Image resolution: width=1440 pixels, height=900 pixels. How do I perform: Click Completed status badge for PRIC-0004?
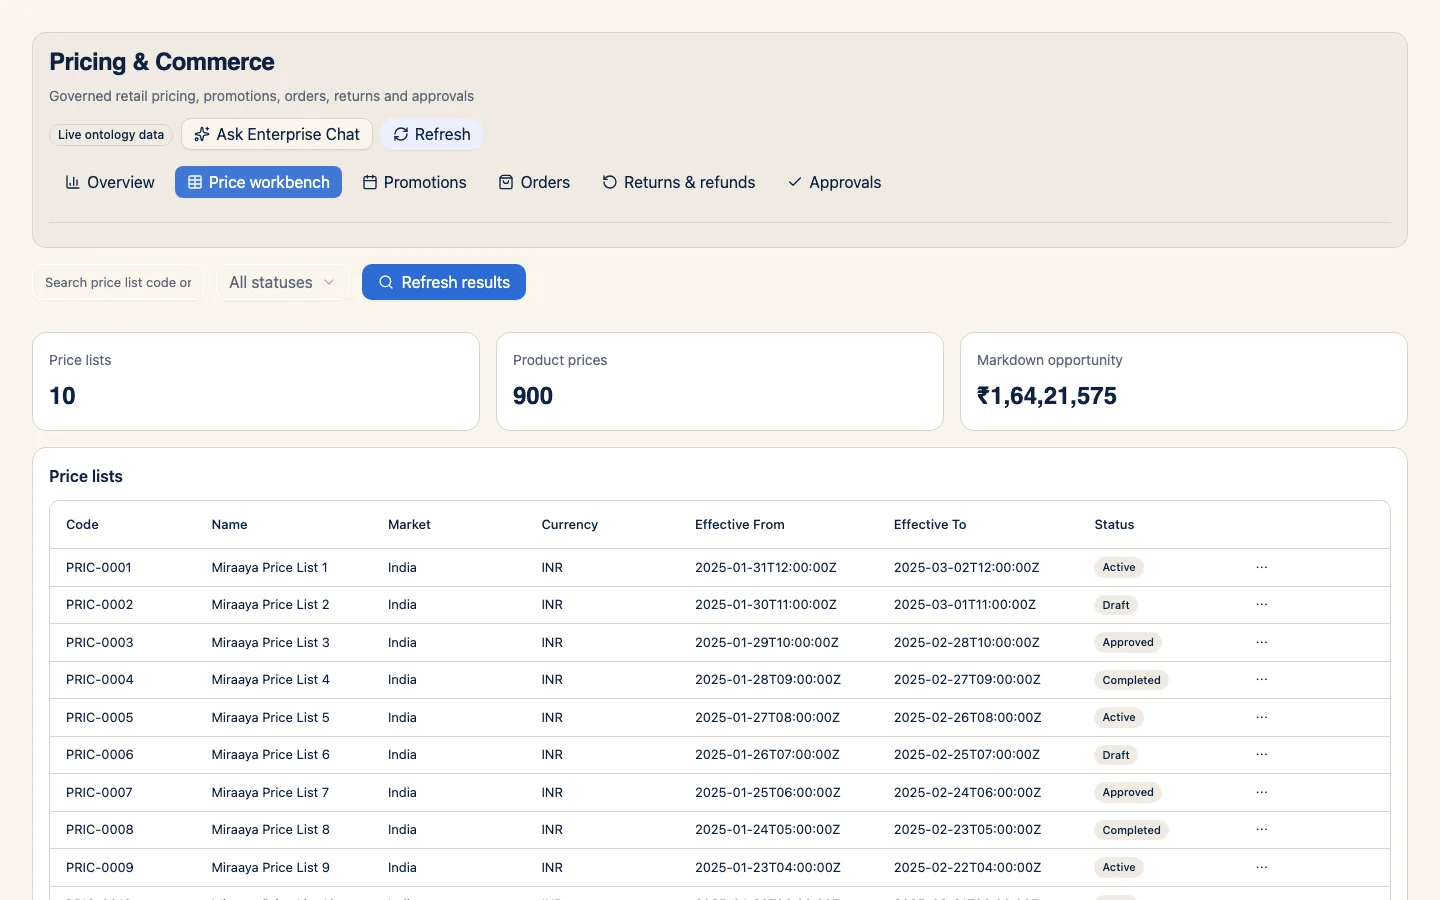[1131, 680]
